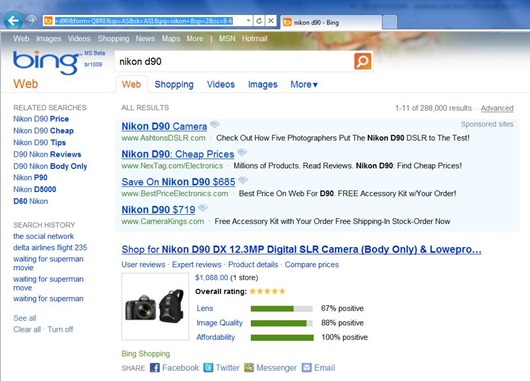Open the Expert reviews link
The width and height of the screenshot is (530, 381).
197,264
